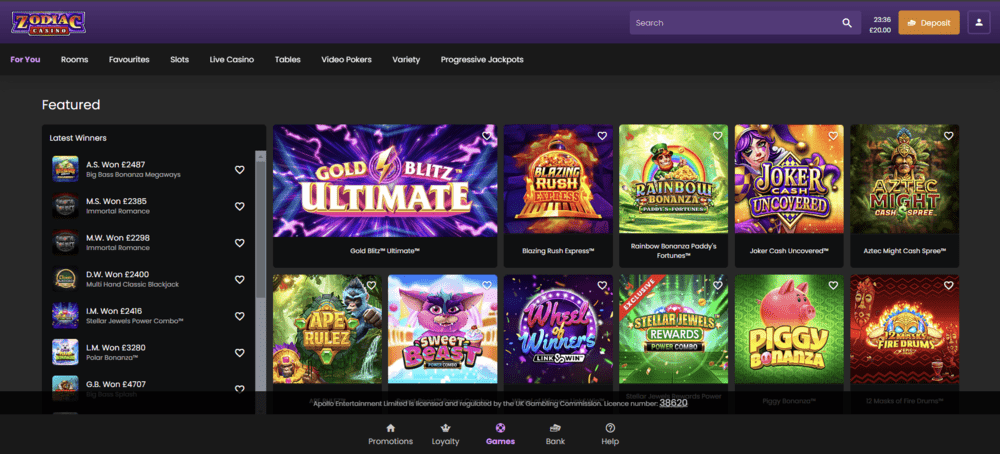Favourite the M.S. Won £2385 game
This screenshot has height=454, width=1000.
(x=240, y=206)
